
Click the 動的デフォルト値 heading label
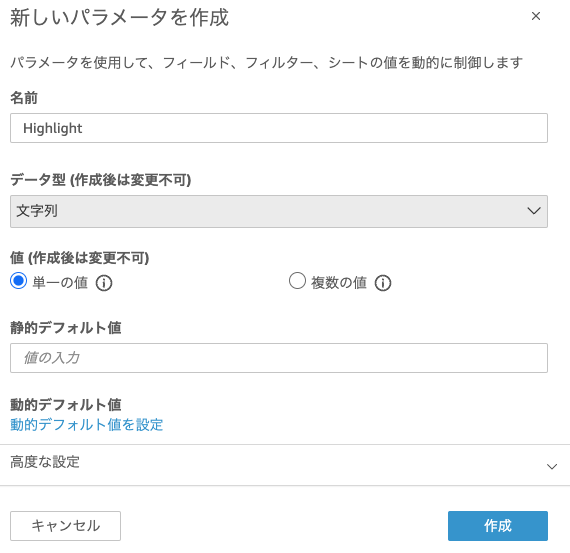point(65,405)
